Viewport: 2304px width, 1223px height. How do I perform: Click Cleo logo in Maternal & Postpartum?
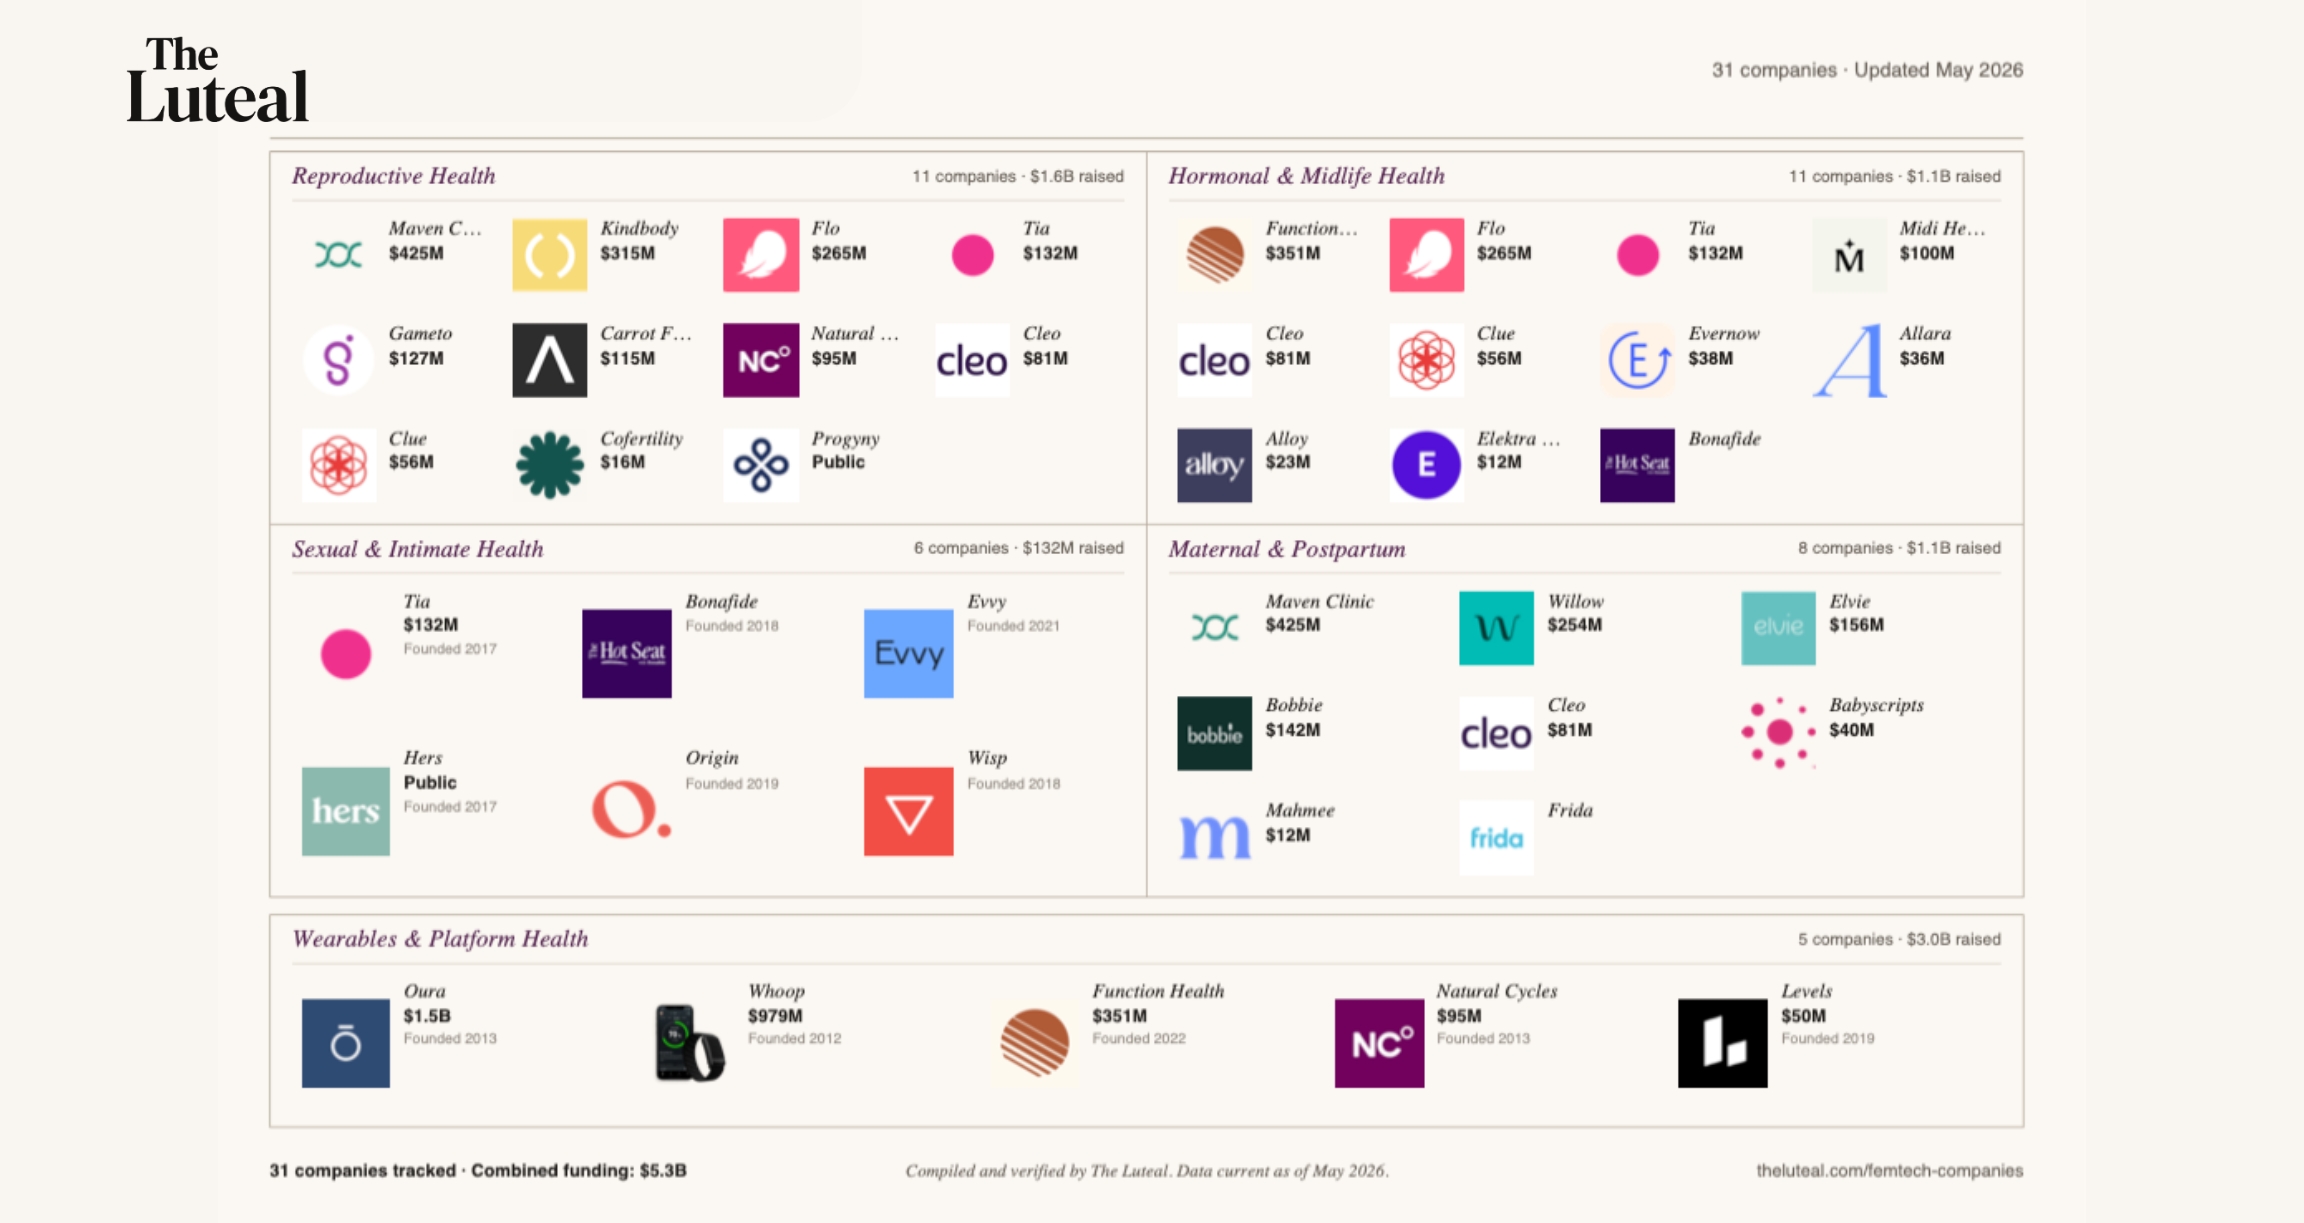click(1496, 733)
